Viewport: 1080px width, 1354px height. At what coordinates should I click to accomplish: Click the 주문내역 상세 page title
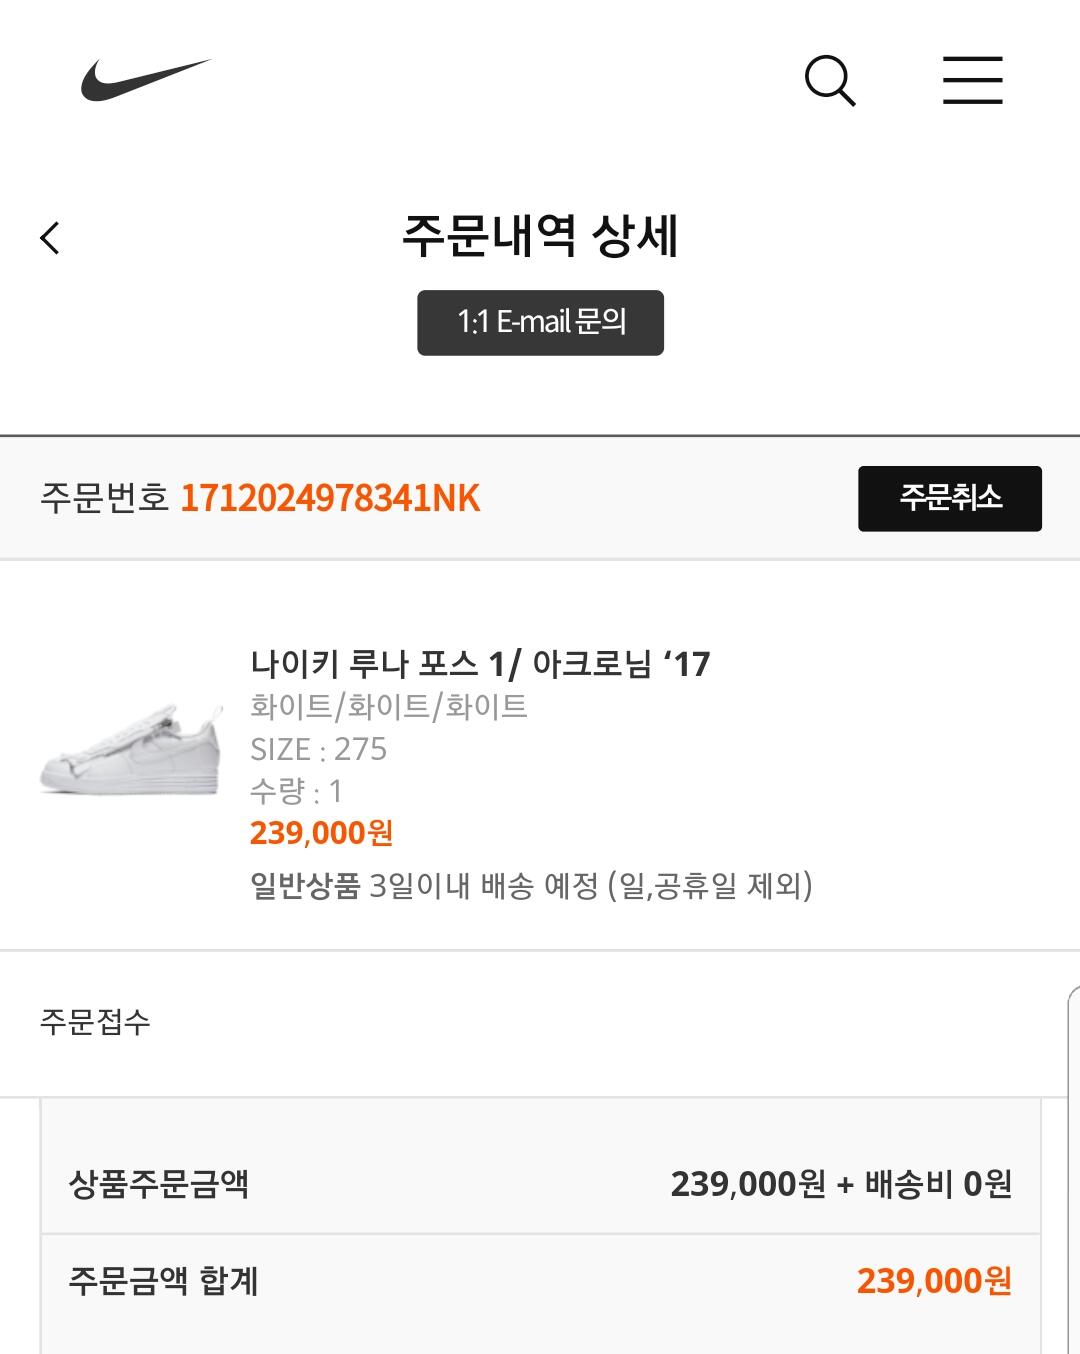coord(540,237)
